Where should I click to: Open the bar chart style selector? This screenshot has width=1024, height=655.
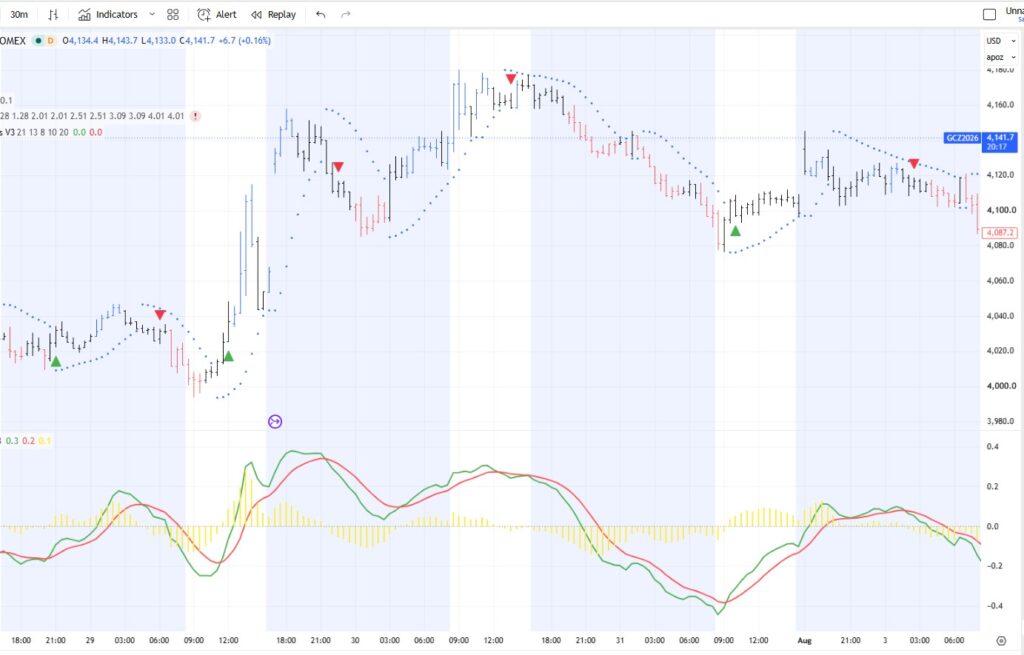pos(54,14)
